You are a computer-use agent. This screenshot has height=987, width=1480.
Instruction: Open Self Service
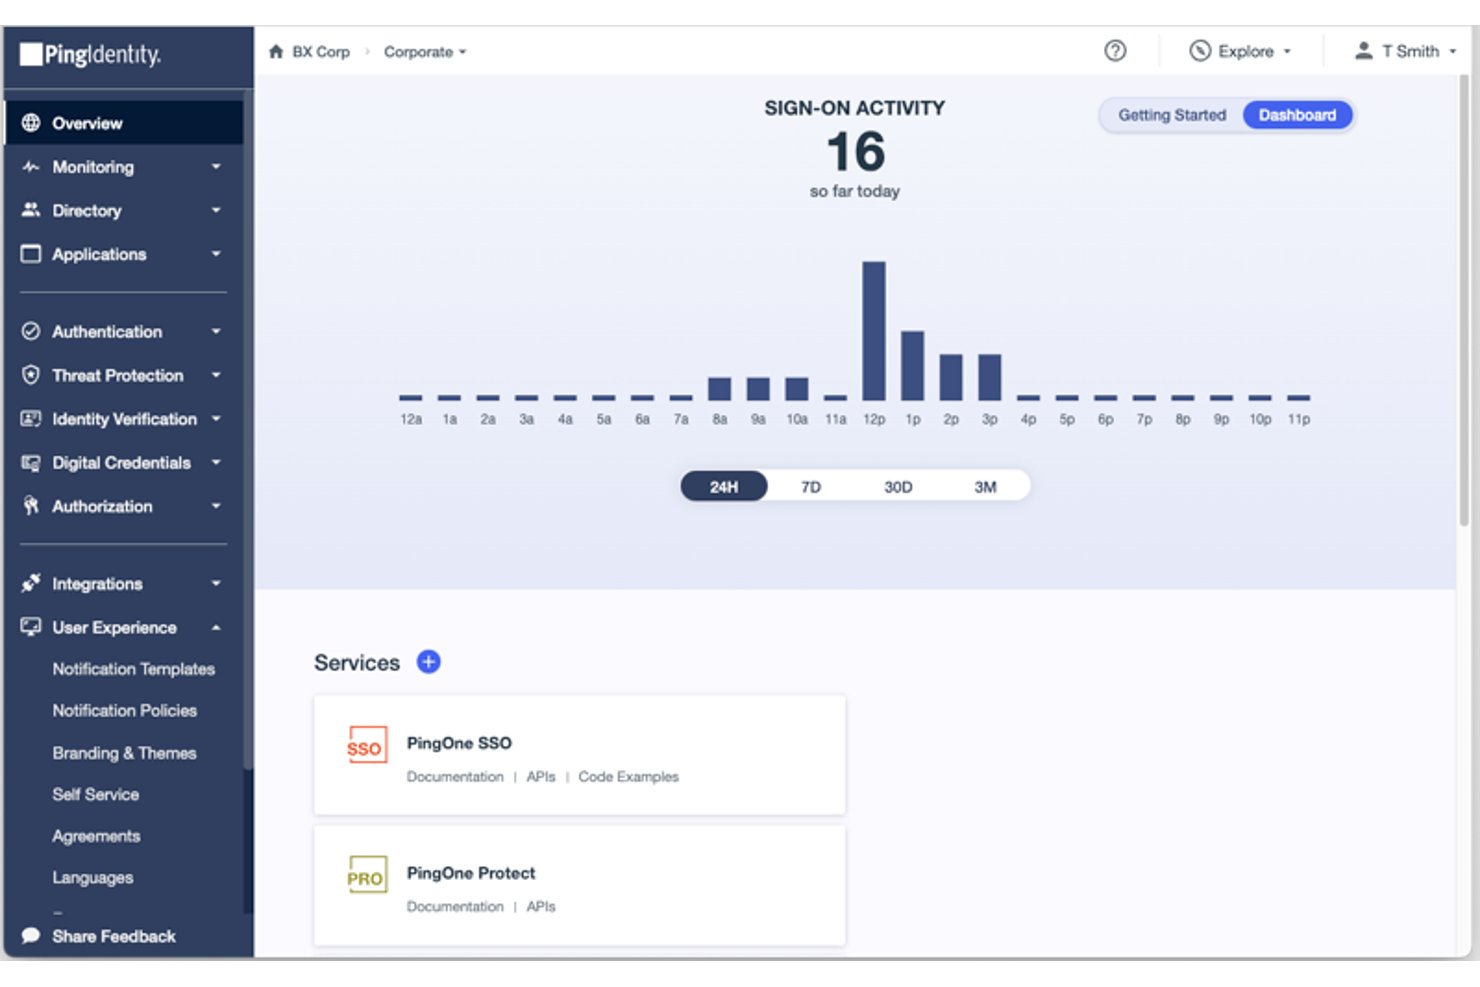[x=96, y=794]
